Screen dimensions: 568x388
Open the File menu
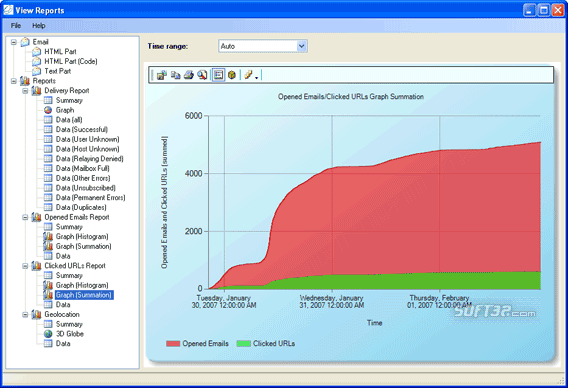click(x=16, y=26)
